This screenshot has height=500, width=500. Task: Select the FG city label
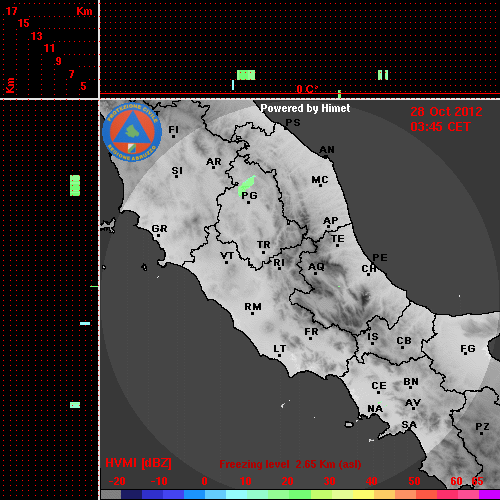coord(468,349)
